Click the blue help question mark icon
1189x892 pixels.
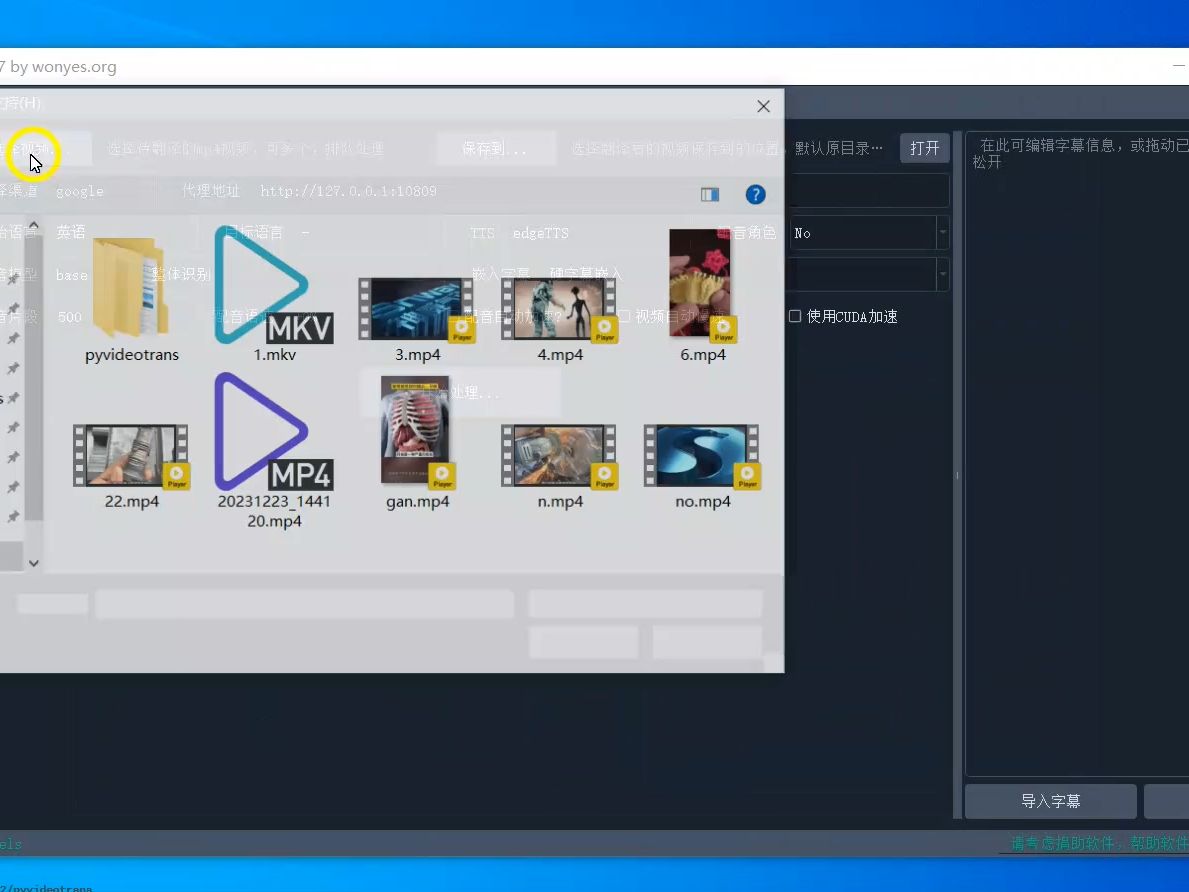[x=755, y=195]
